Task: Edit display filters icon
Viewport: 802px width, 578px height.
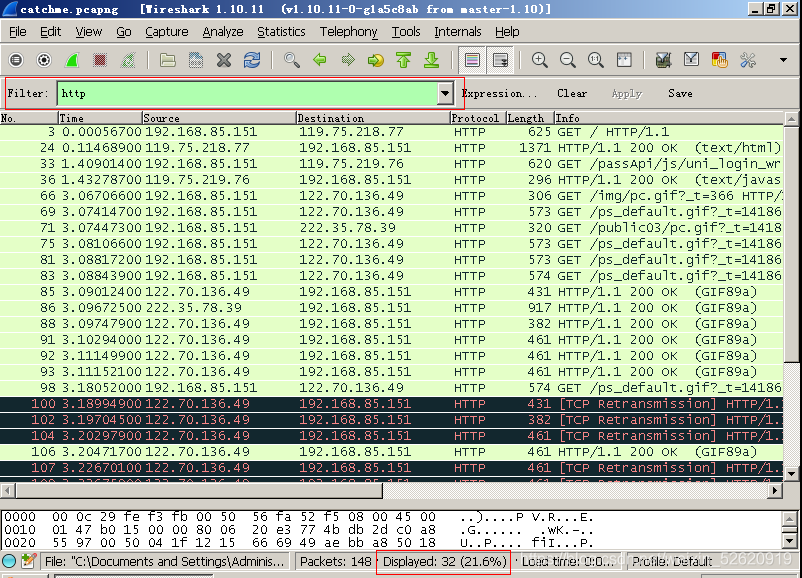Action: coord(692,60)
